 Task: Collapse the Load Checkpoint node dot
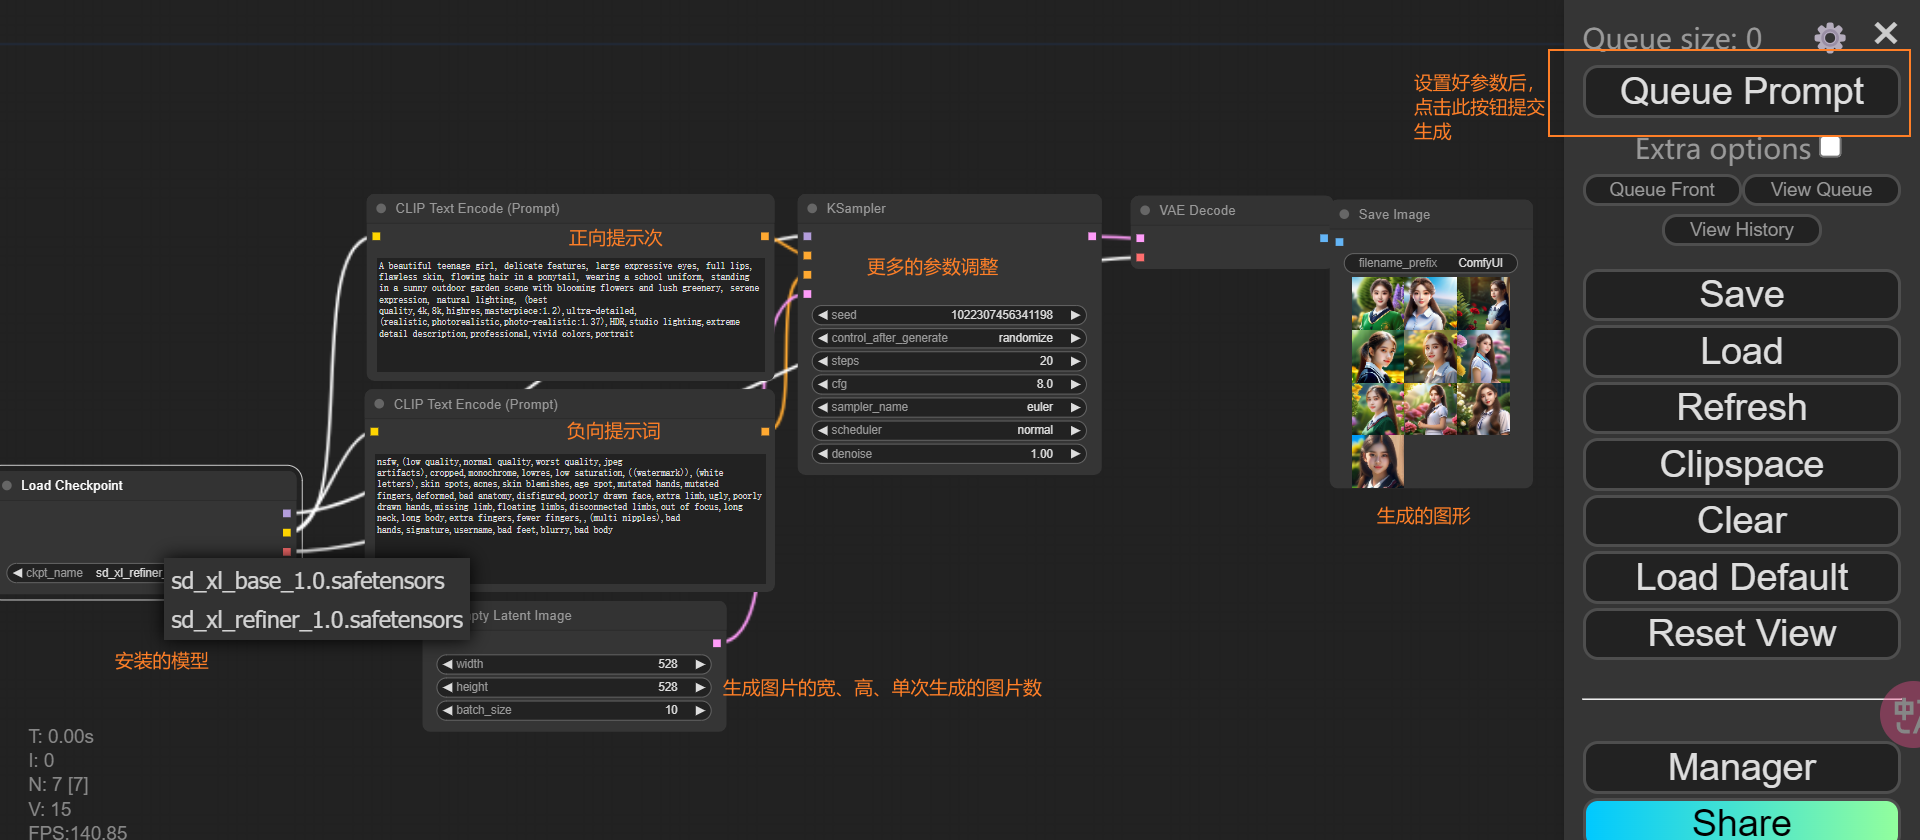8,486
